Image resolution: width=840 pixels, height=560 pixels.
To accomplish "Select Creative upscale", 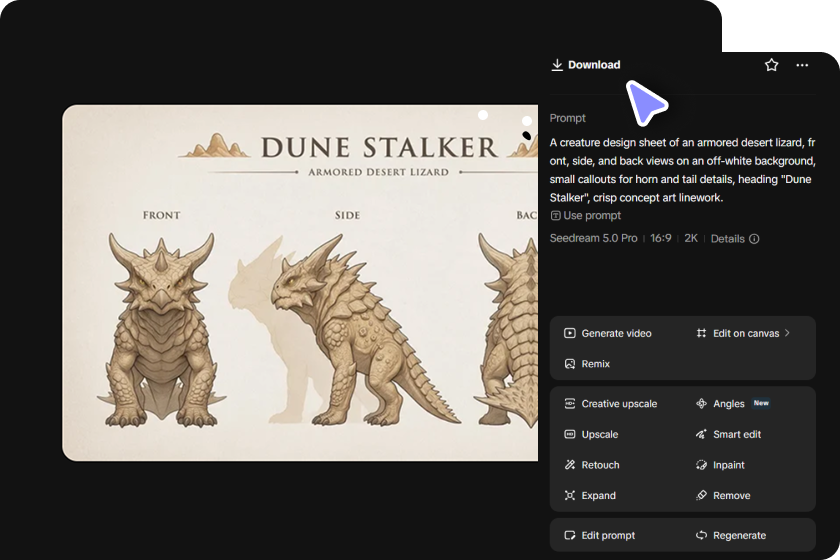I will pos(610,404).
